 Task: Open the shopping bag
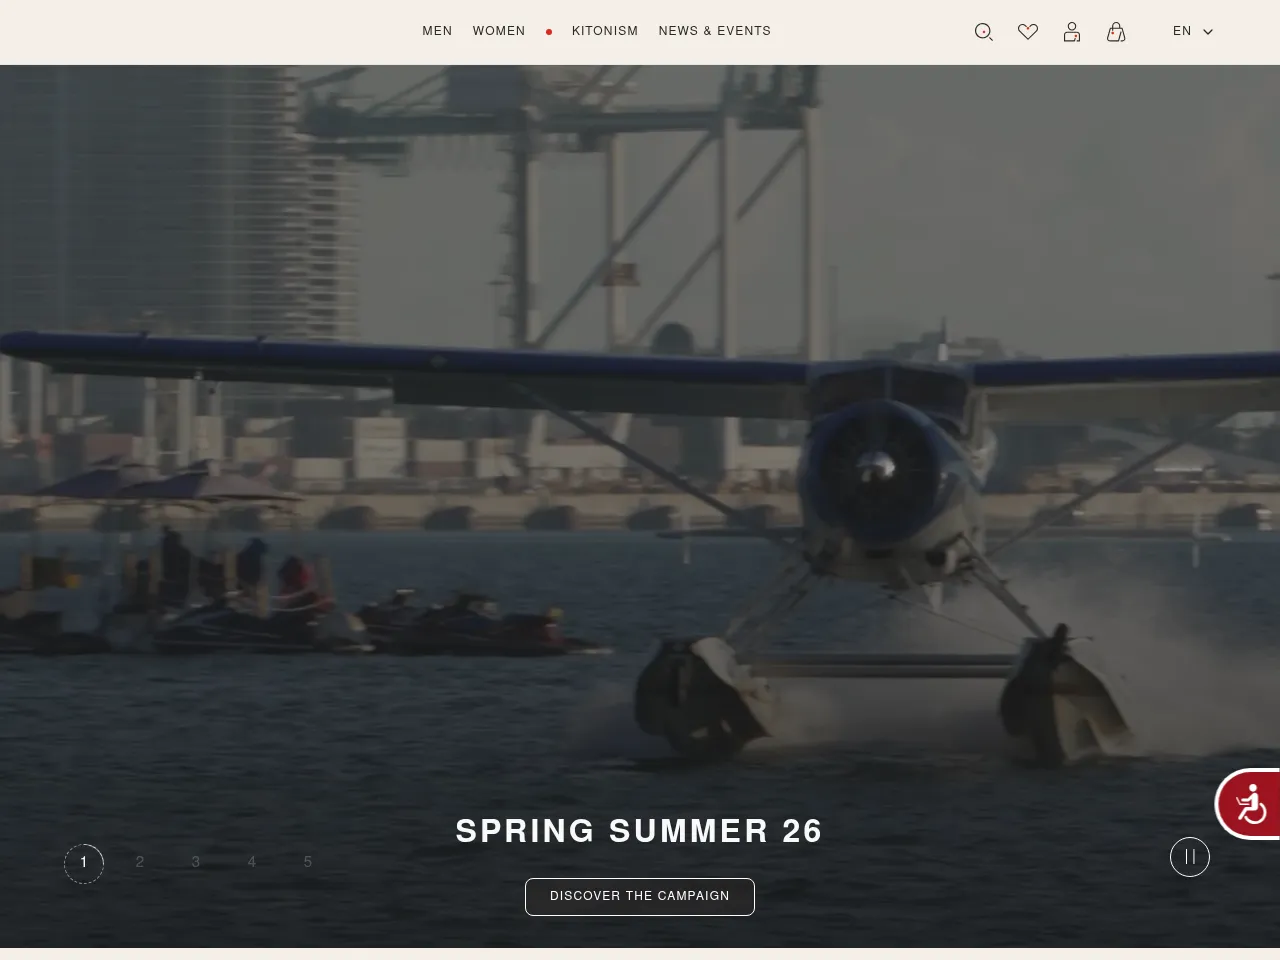pyautogui.click(x=1116, y=31)
